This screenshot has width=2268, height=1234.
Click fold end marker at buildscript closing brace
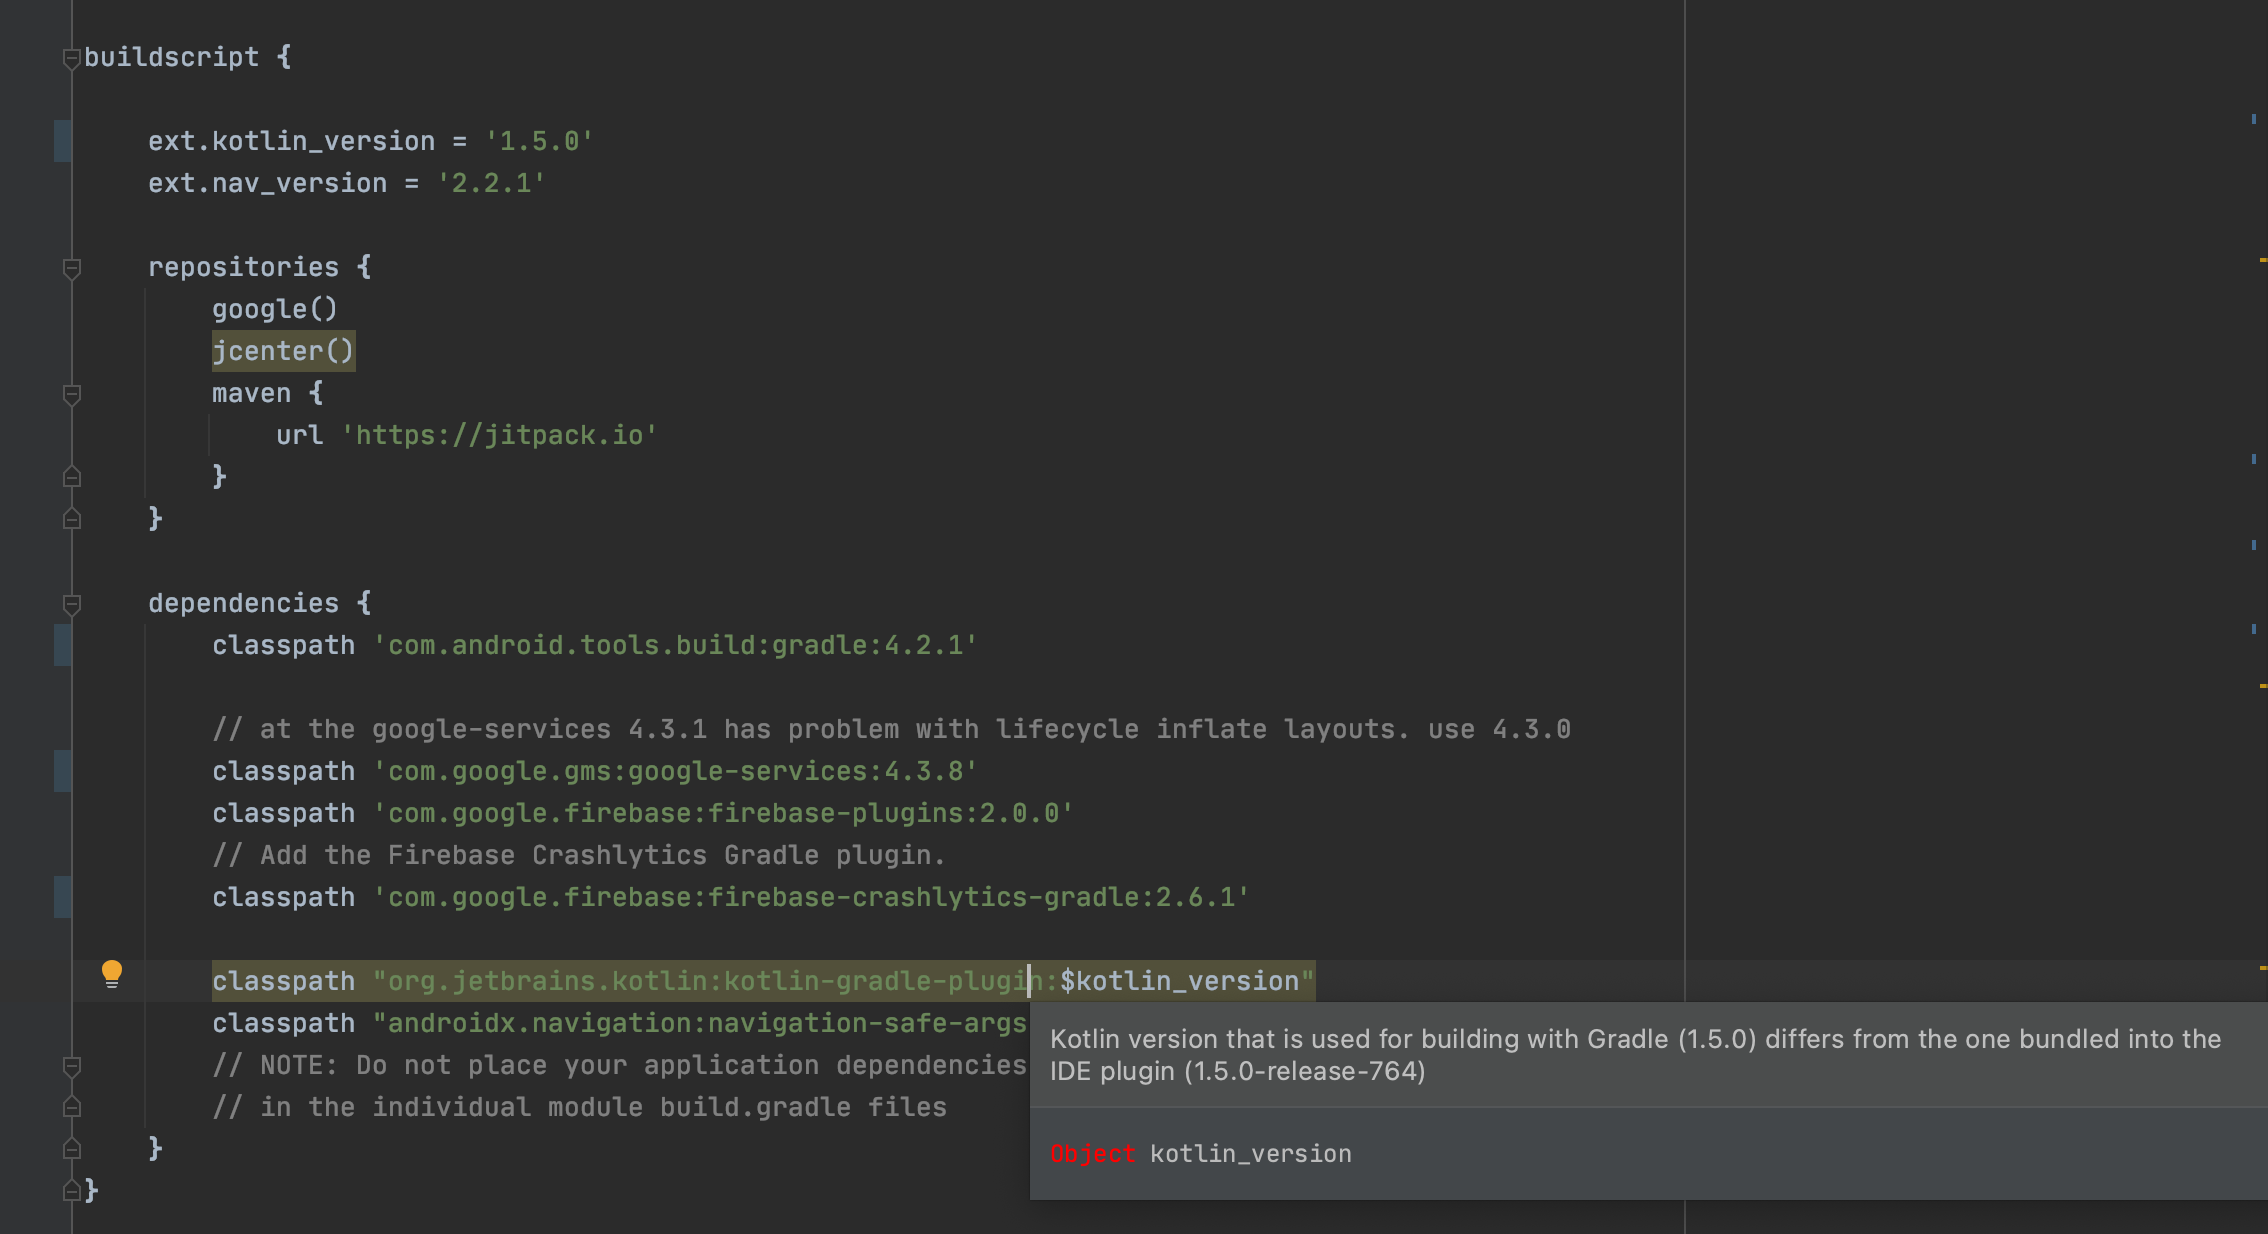point(71,1191)
